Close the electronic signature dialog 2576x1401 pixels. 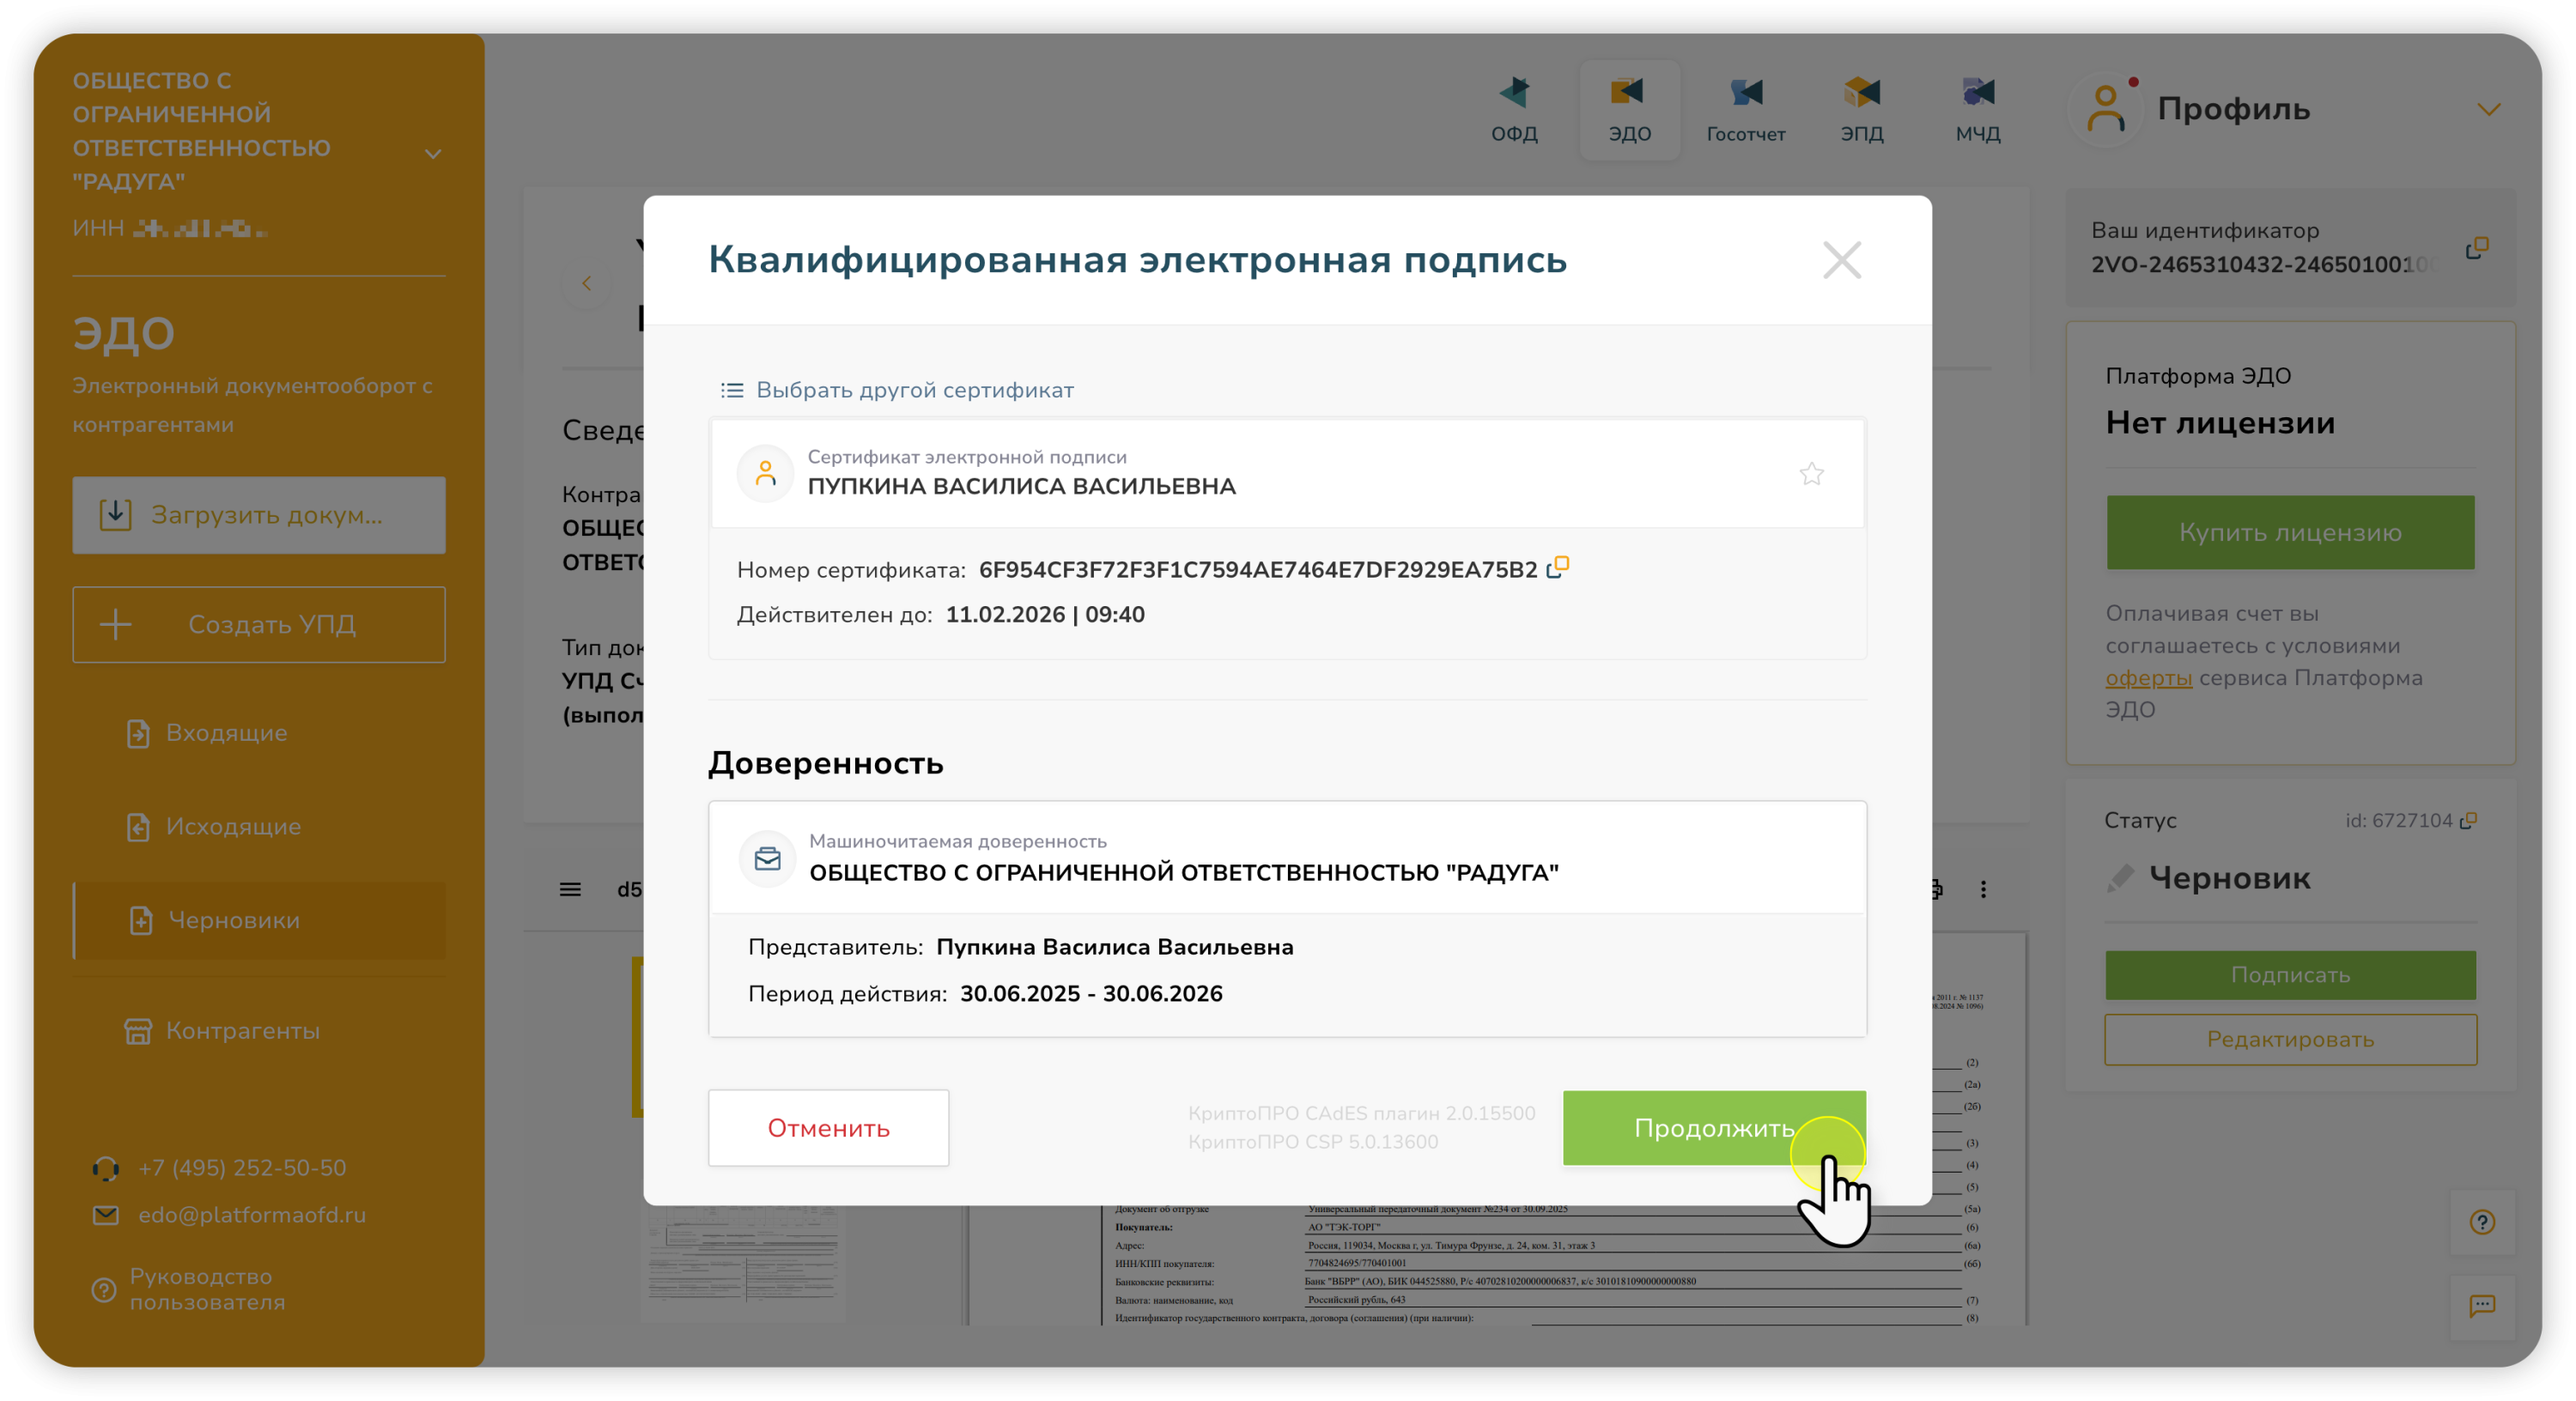point(1841,260)
